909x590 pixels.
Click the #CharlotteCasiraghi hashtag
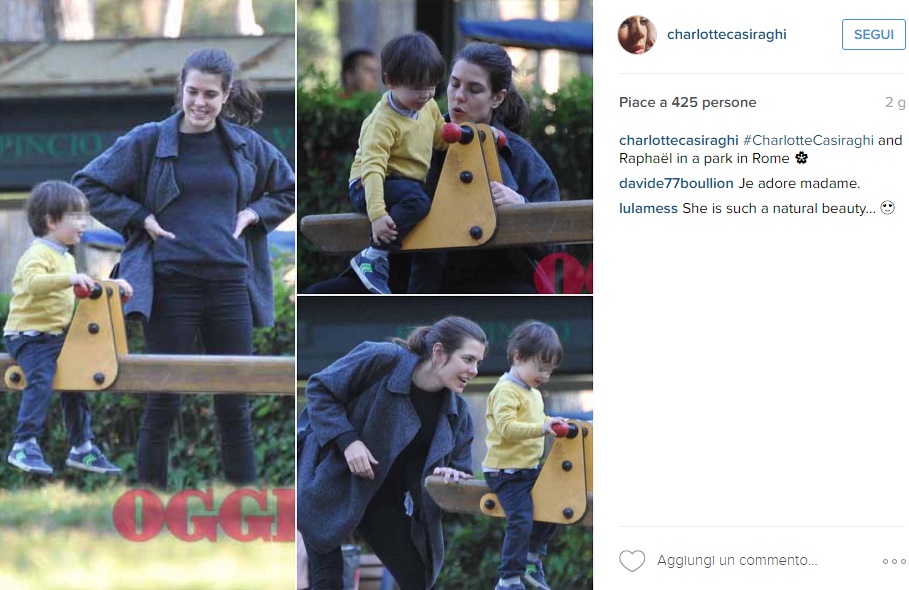coord(808,140)
